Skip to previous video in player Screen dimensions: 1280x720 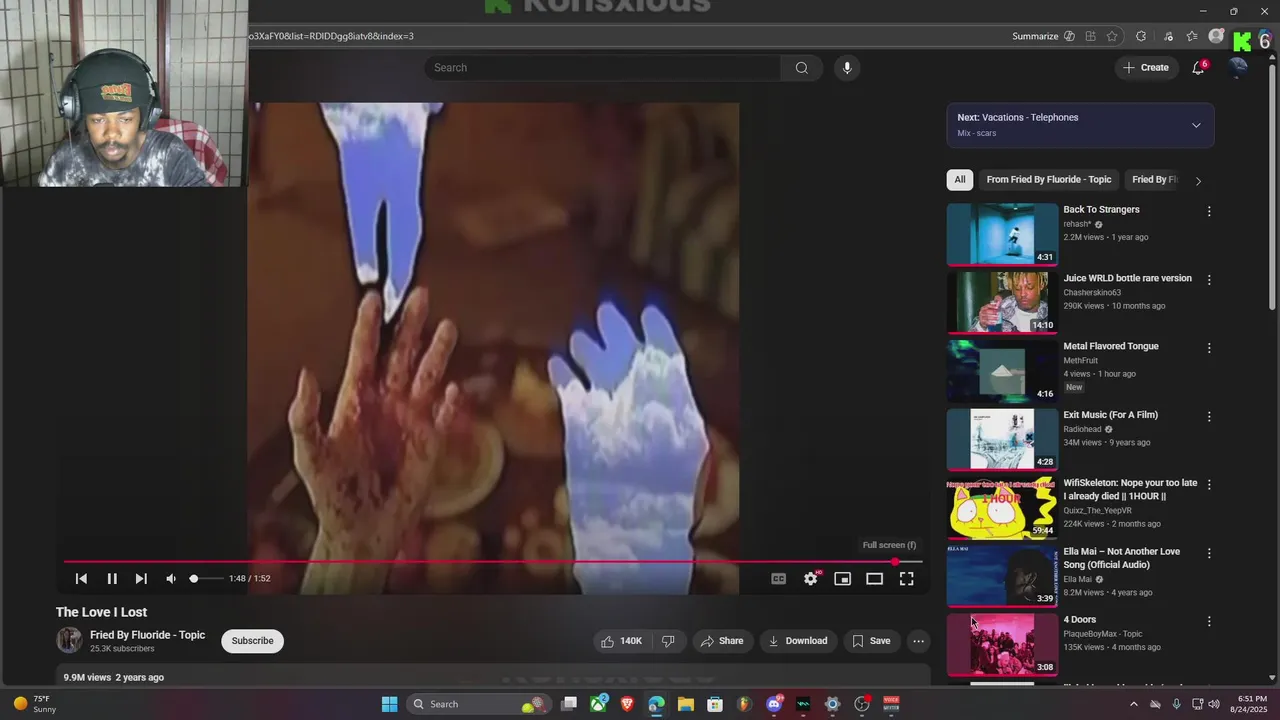[x=81, y=578]
